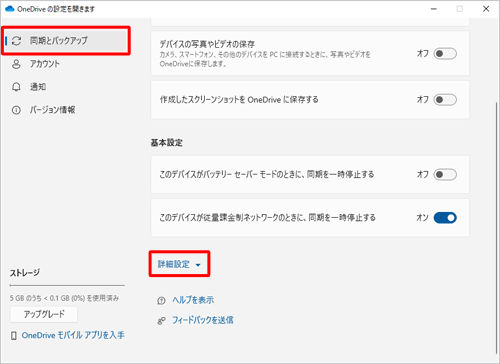
Task: Show the バージョン情報 section
Action: [x=53, y=110]
